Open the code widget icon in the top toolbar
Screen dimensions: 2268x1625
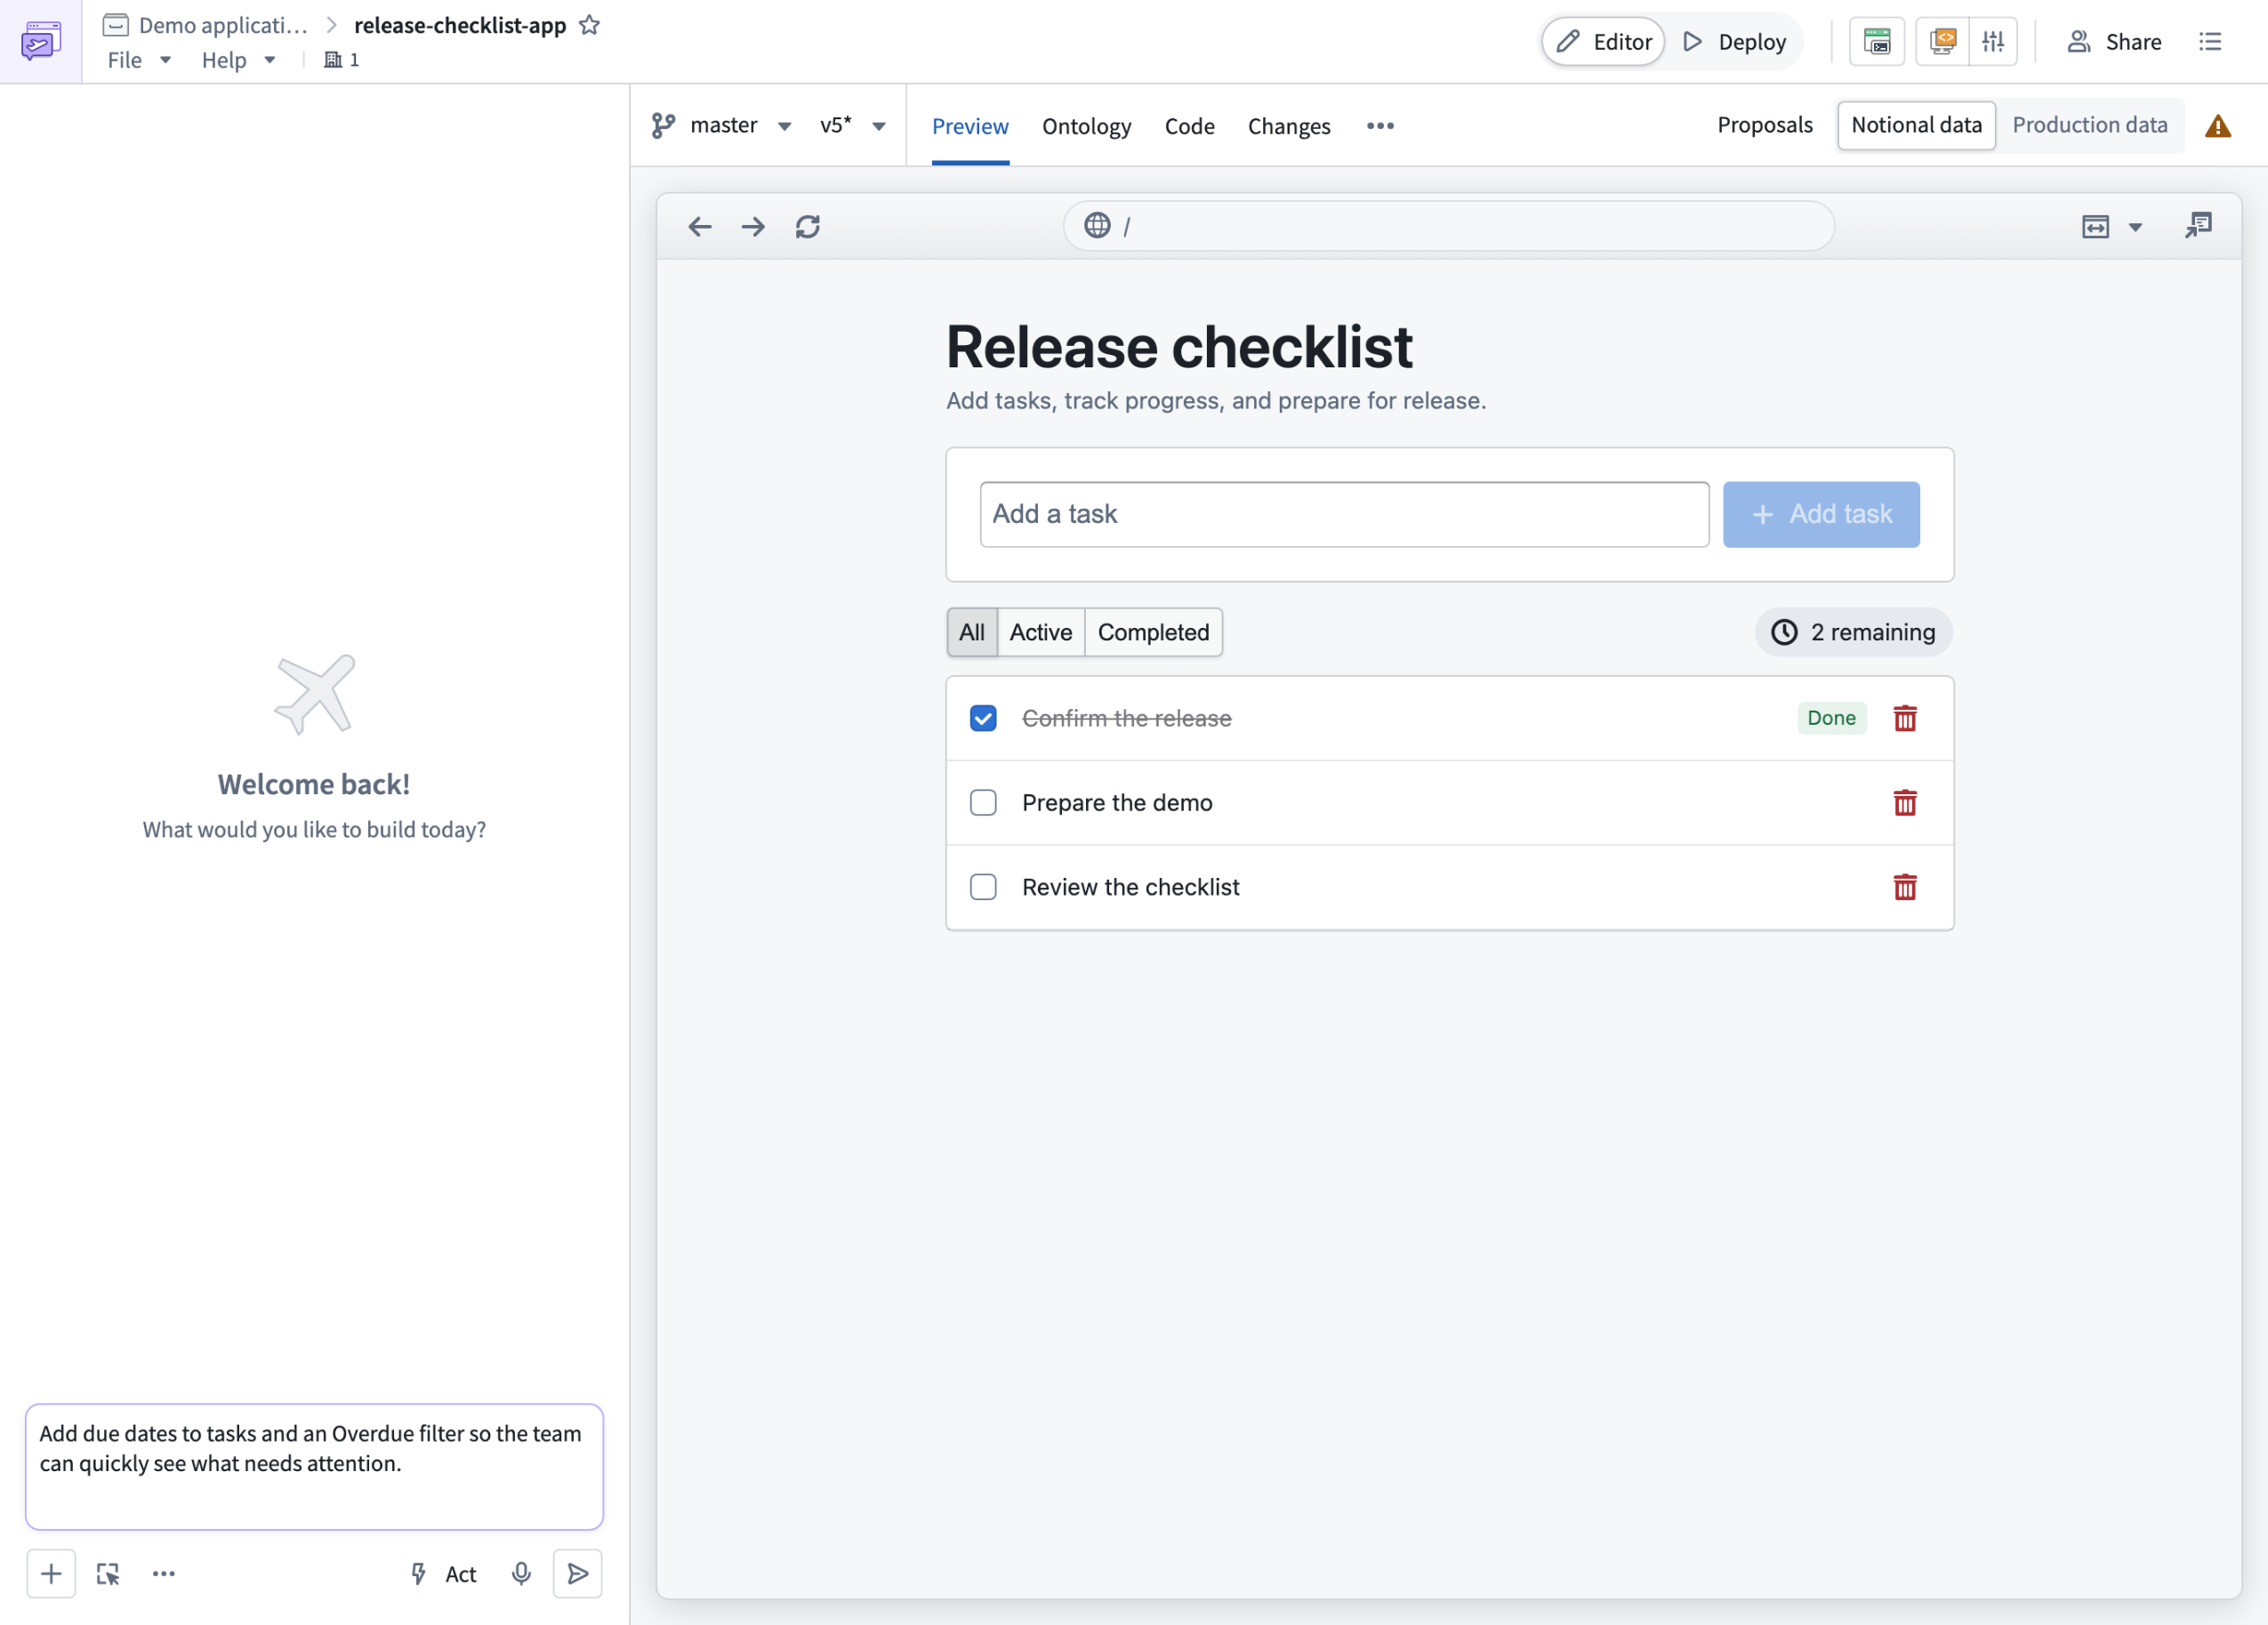coord(1942,41)
